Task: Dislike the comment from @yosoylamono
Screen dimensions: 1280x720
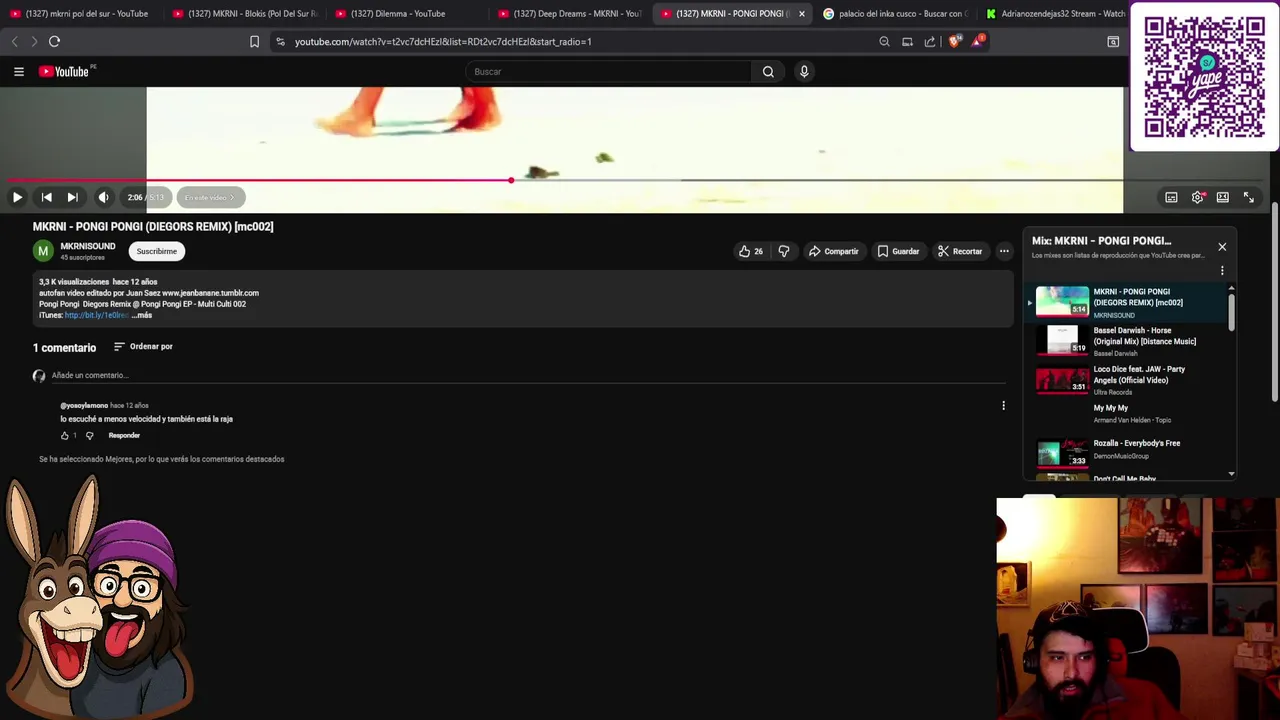Action: point(89,436)
